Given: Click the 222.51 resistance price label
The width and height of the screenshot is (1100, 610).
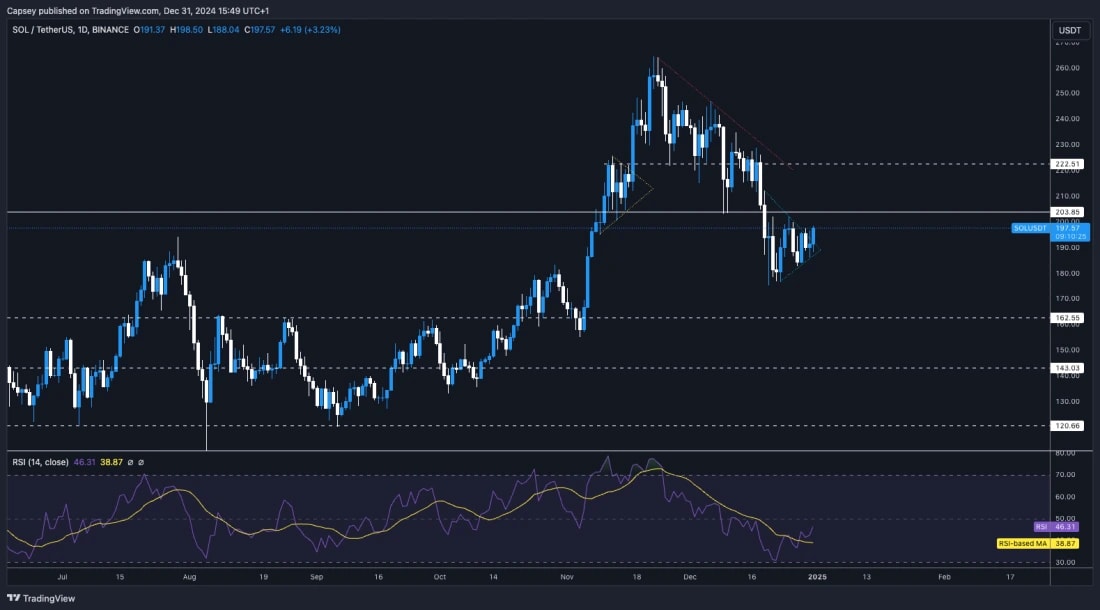Looking at the screenshot, I should click(x=1065, y=161).
